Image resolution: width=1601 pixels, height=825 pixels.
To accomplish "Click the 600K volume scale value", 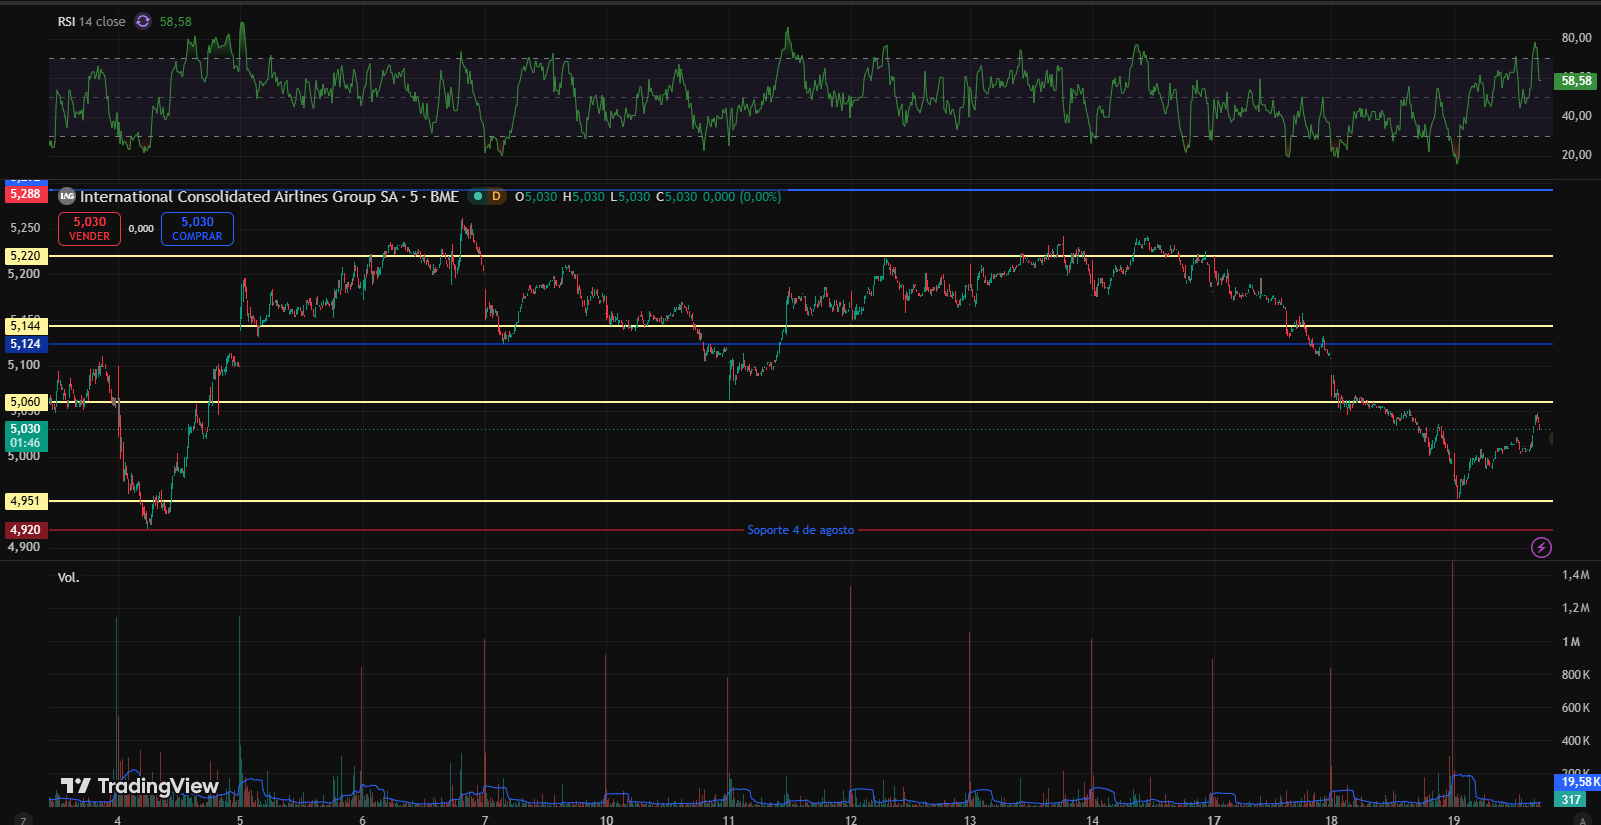I will coord(1576,708).
